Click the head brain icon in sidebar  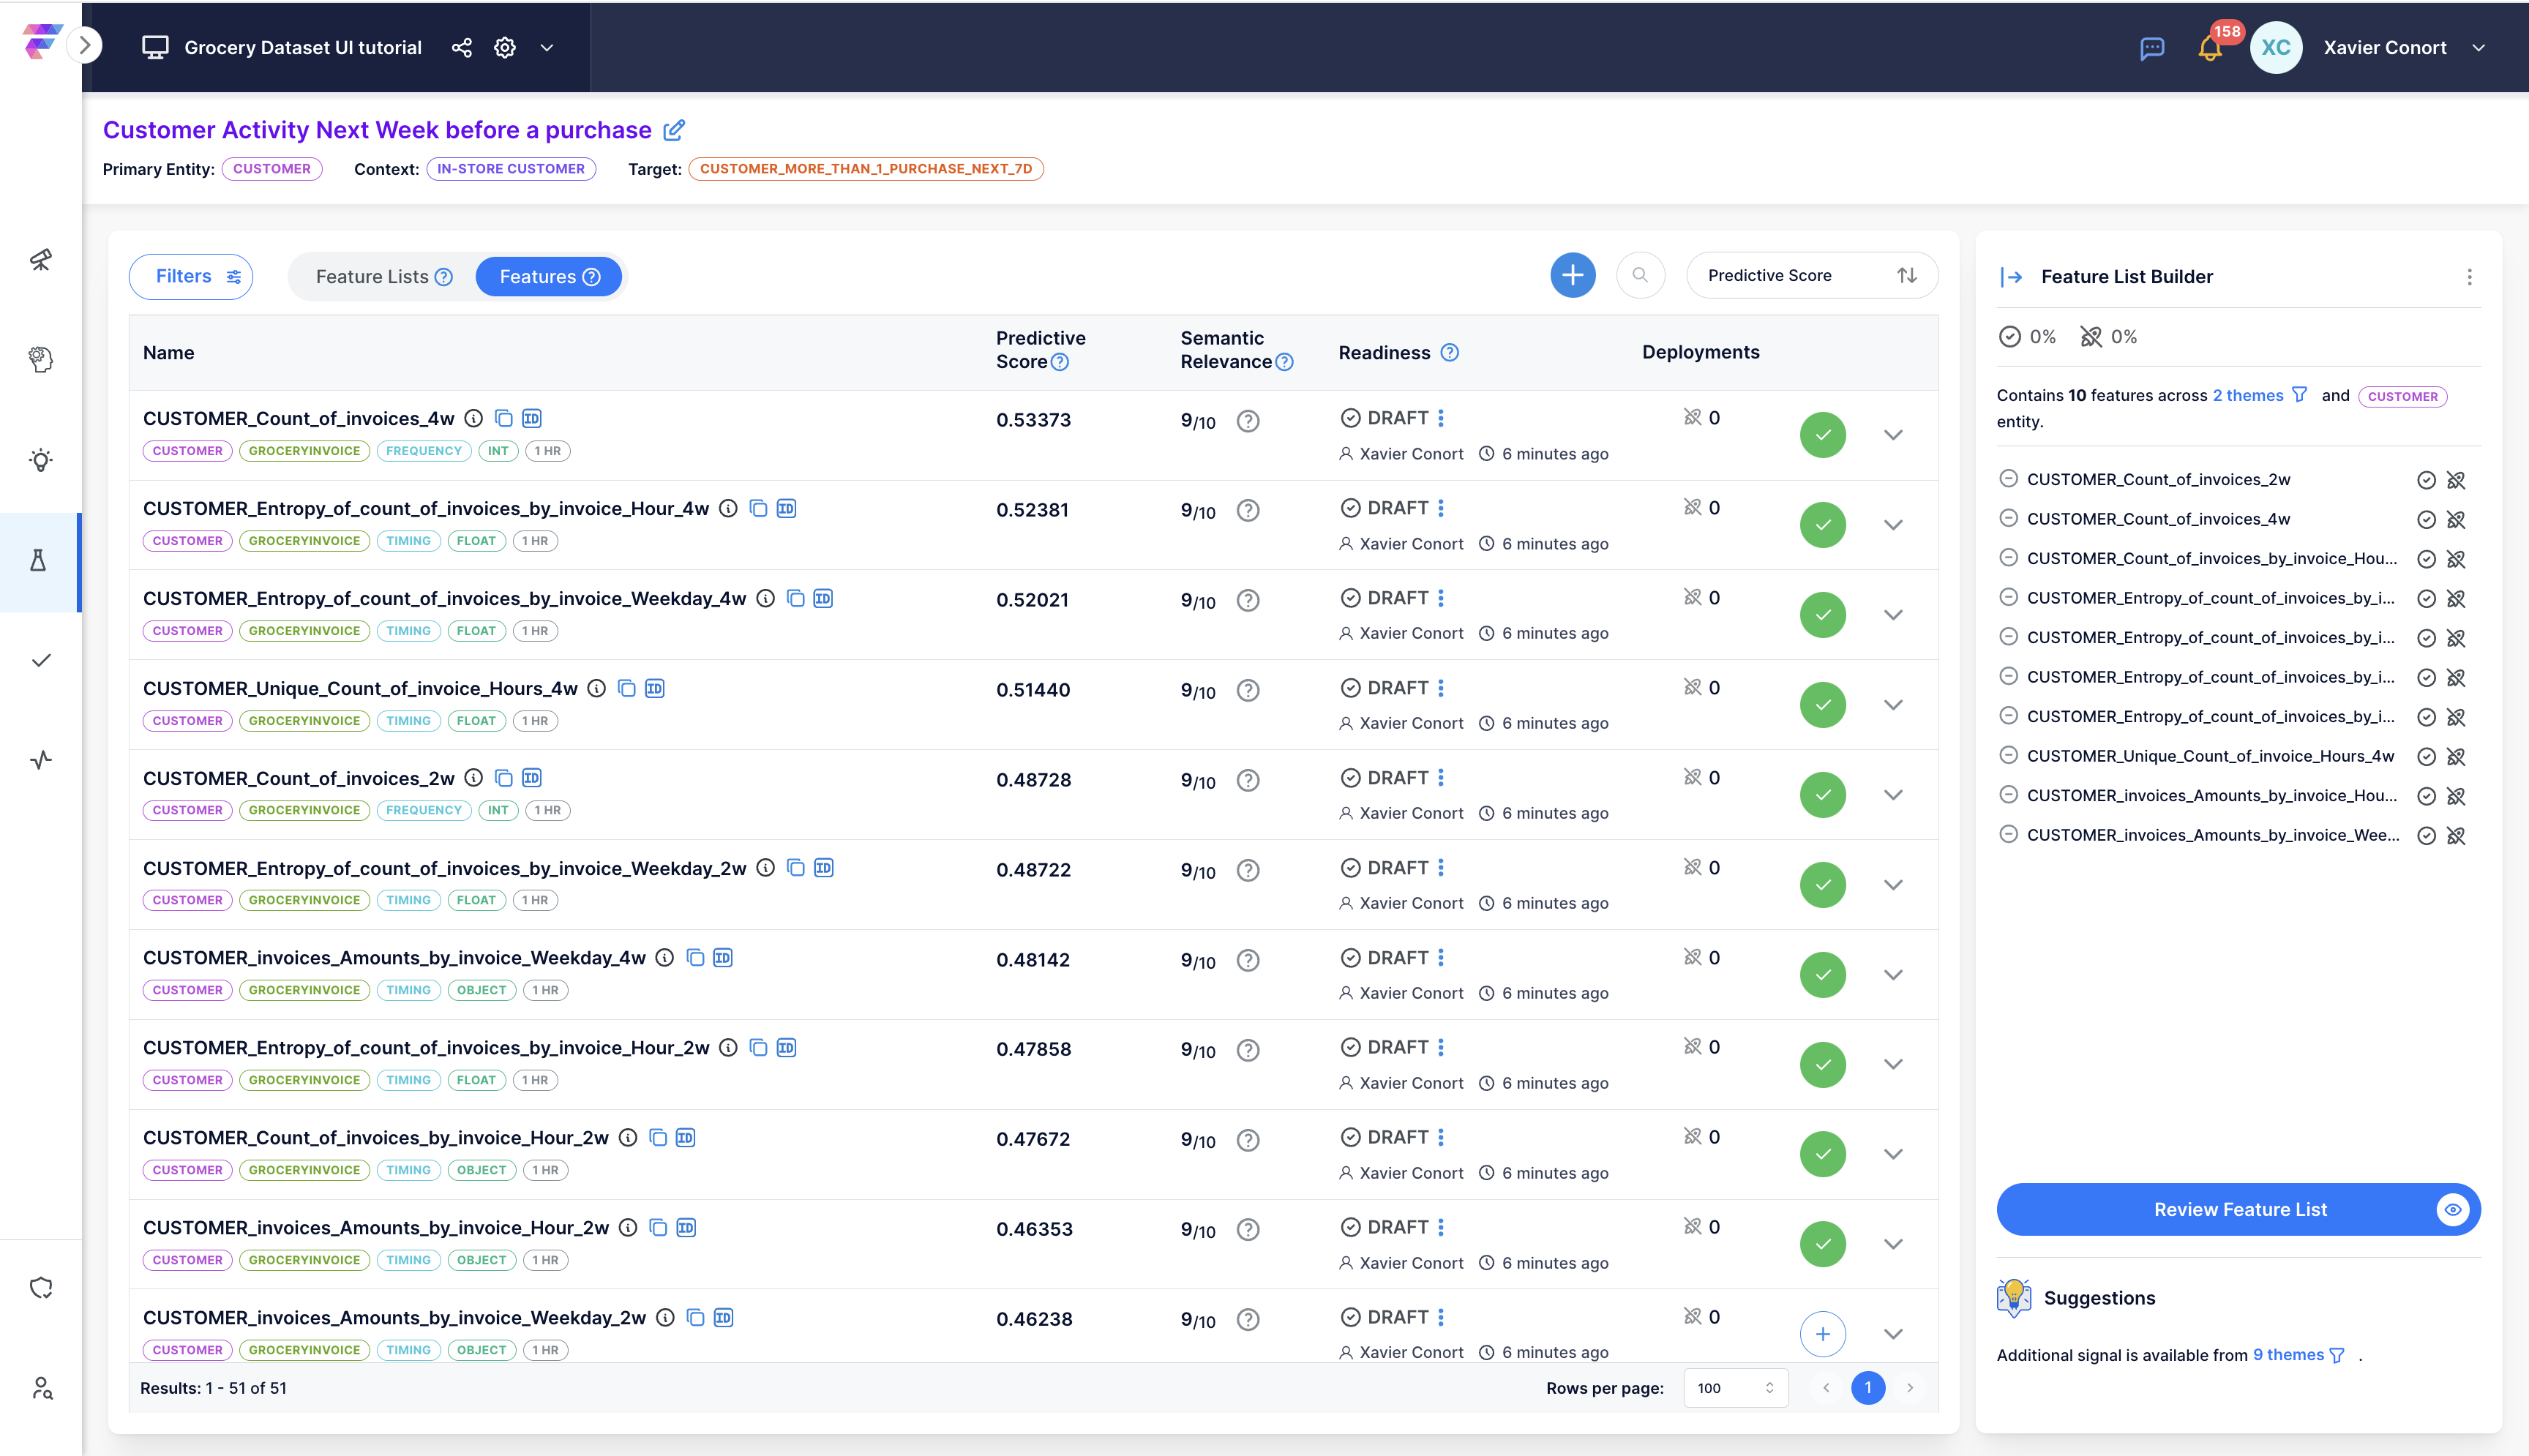click(41, 360)
